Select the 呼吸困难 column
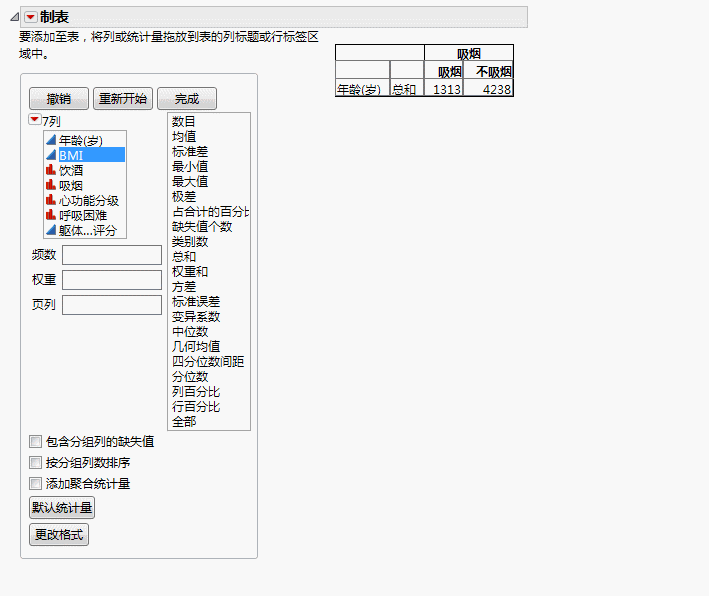Screen dimensions: 709x596 coord(85,215)
